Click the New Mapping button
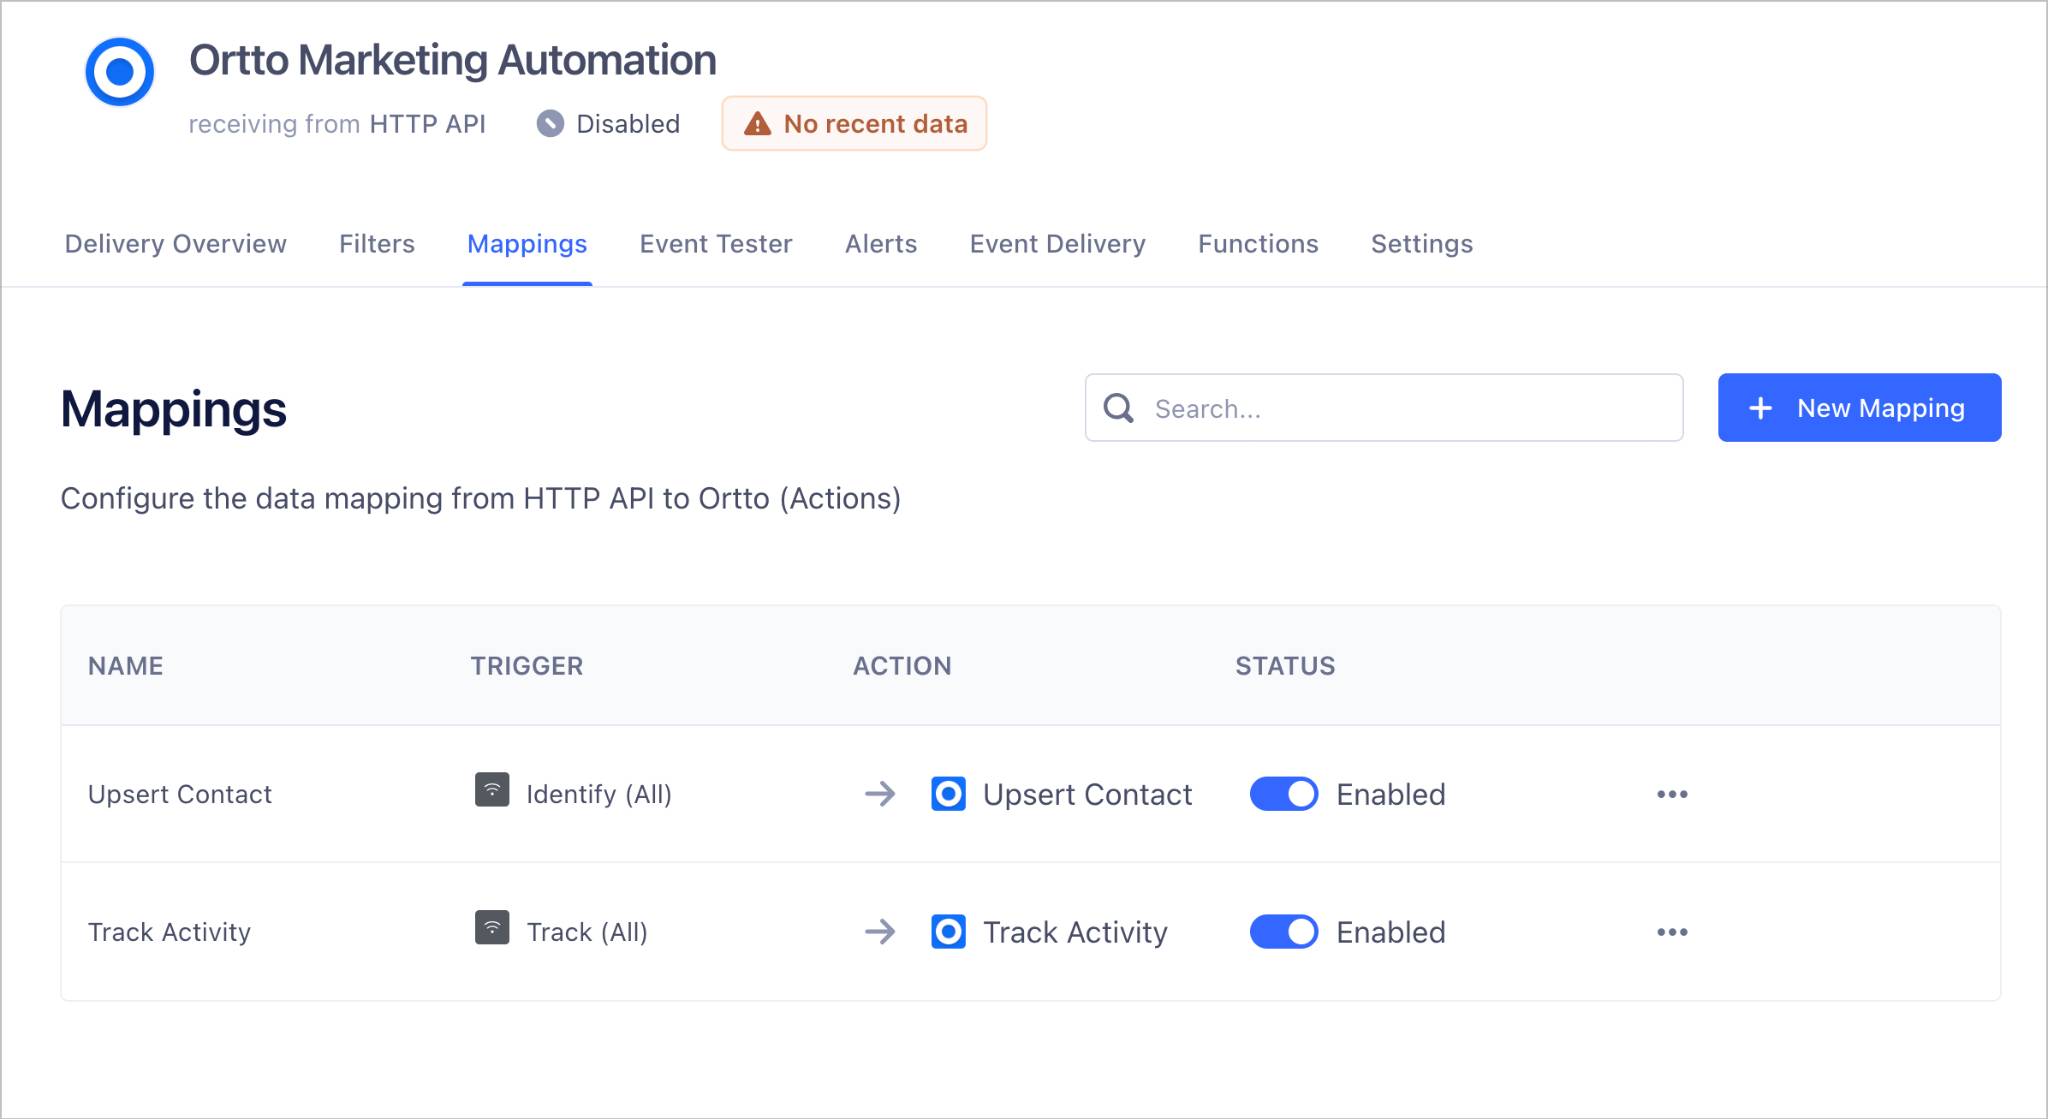The height and width of the screenshot is (1119, 2048). pyautogui.click(x=1860, y=408)
